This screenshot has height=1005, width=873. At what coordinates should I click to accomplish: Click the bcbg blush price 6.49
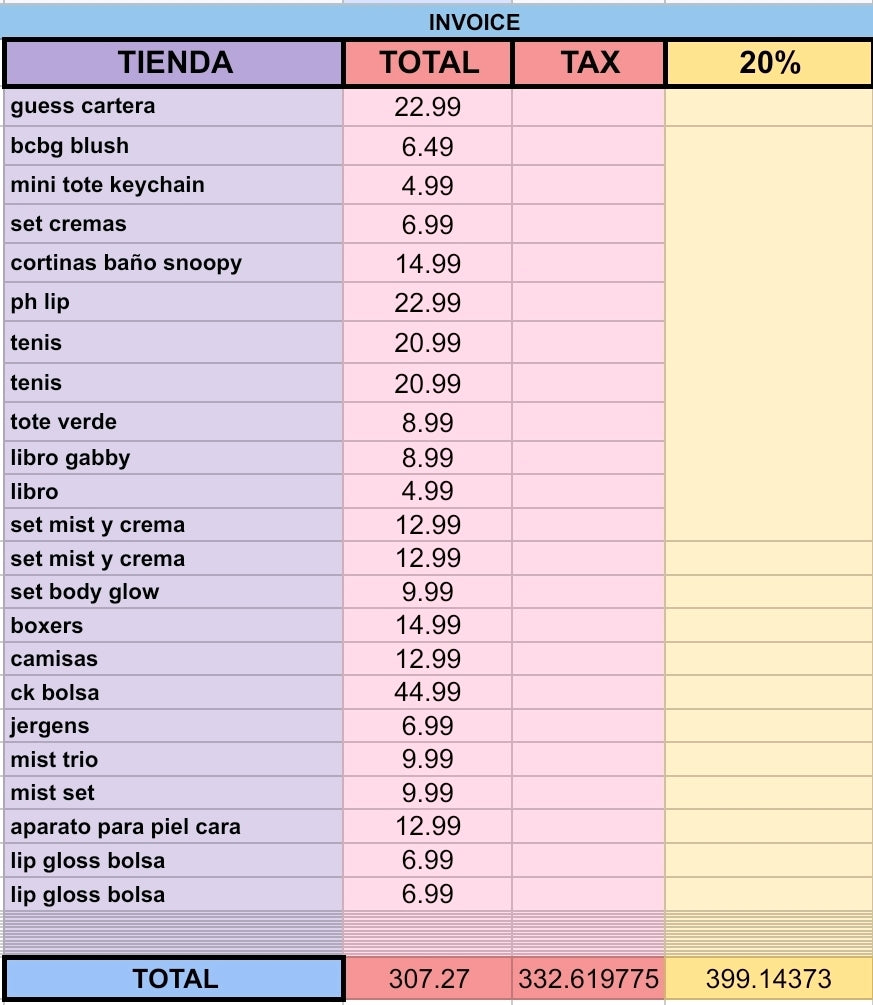(x=428, y=146)
